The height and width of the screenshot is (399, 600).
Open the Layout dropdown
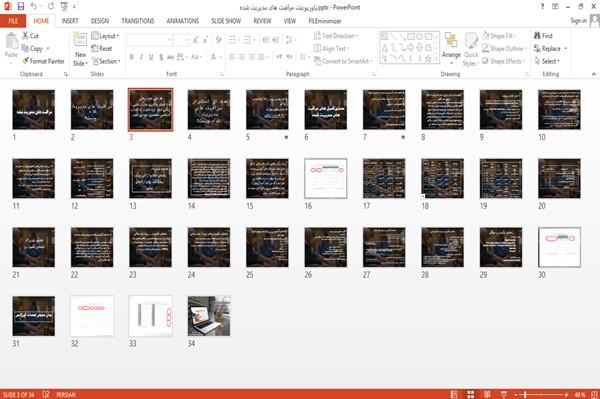coord(105,36)
